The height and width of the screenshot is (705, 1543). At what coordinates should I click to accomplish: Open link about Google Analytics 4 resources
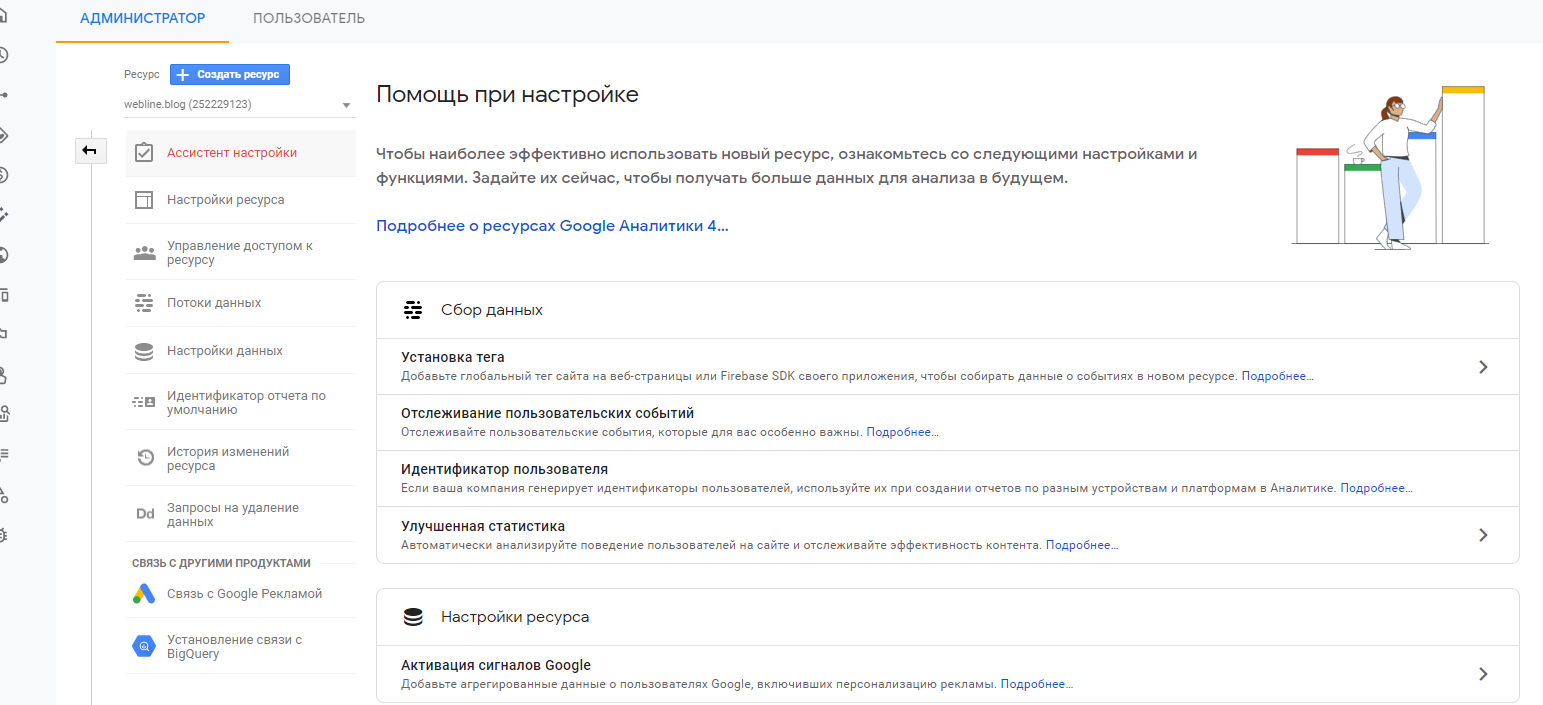click(552, 226)
